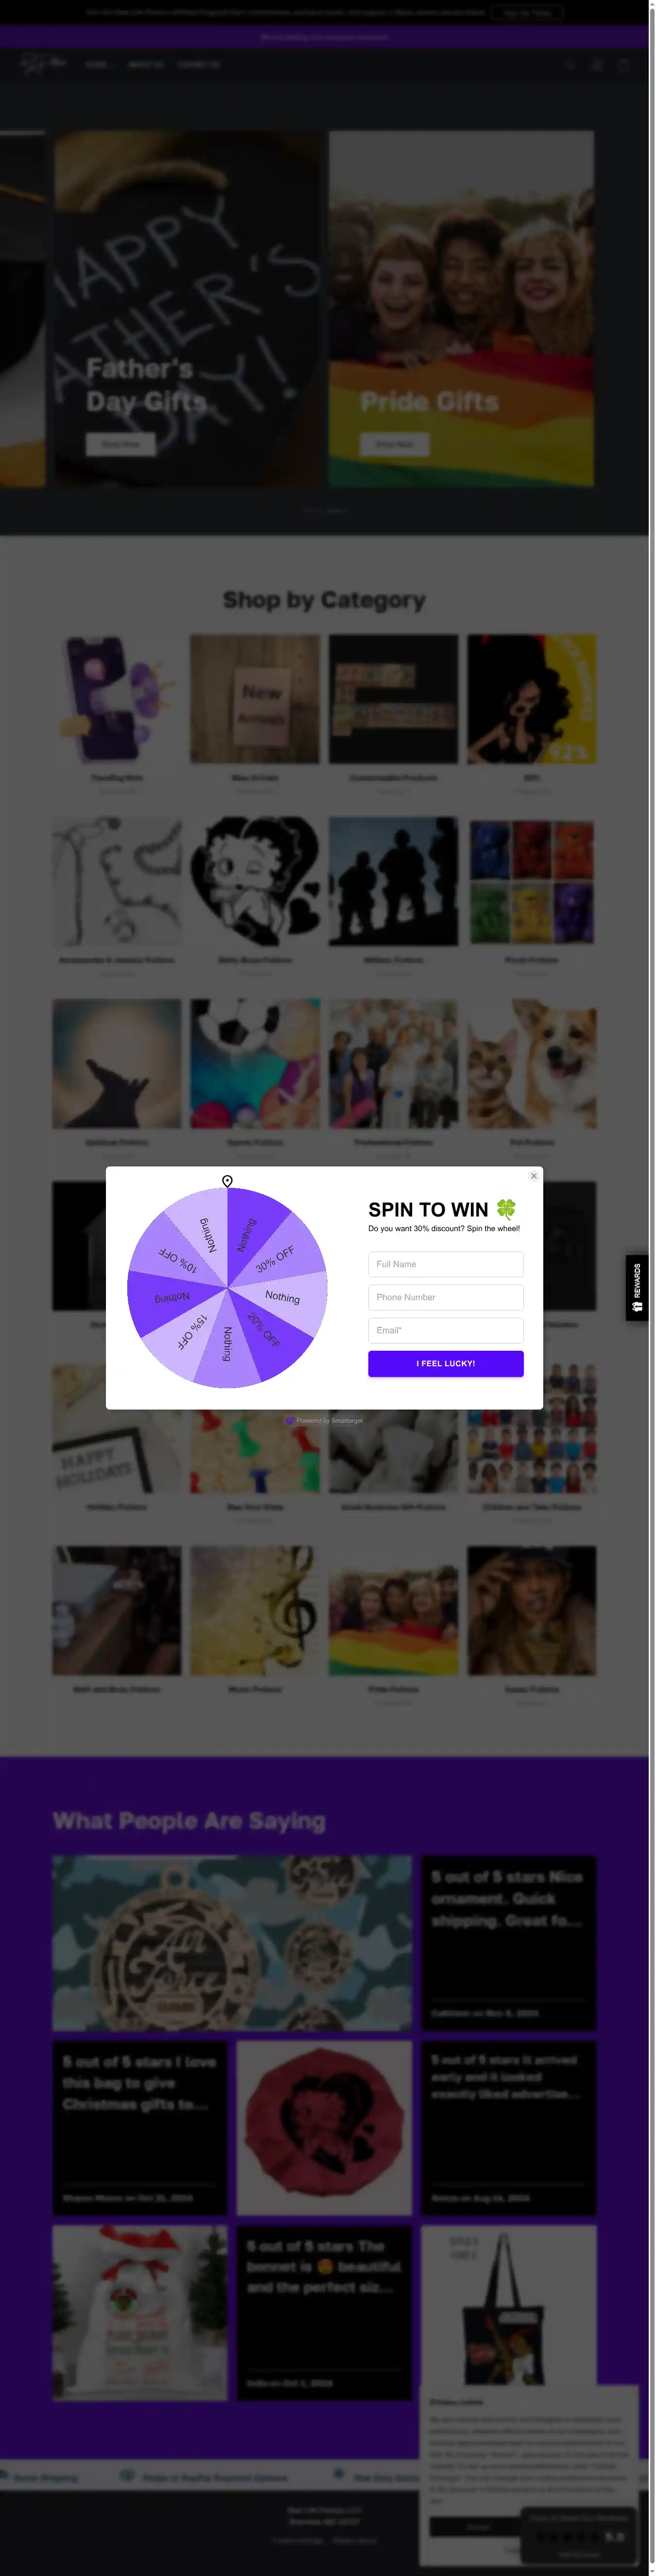This screenshot has width=656, height=2576.
Task: Click the four-leaf clover emoji
Action: pos(507,1209)
